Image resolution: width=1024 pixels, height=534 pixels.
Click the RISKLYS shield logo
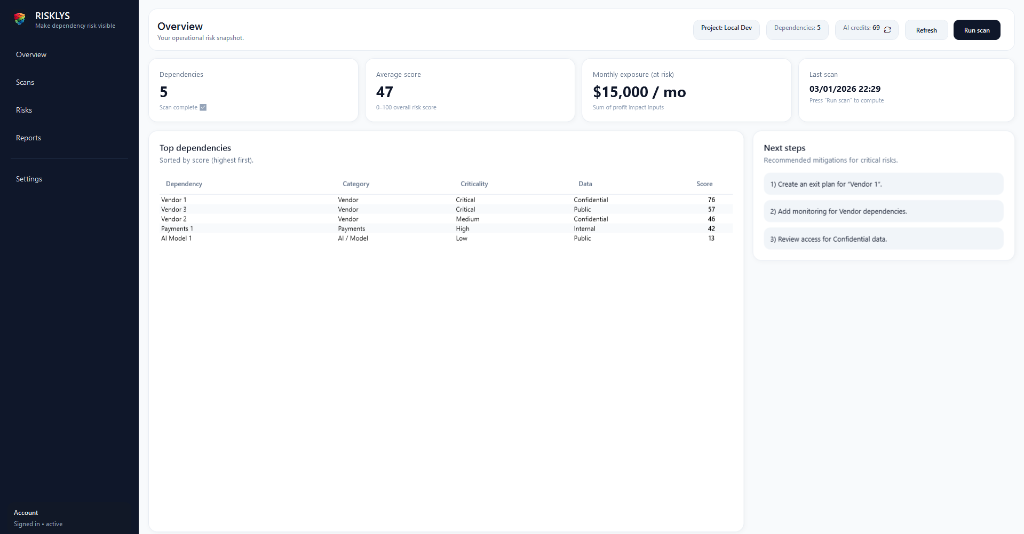tap(20, 20)
